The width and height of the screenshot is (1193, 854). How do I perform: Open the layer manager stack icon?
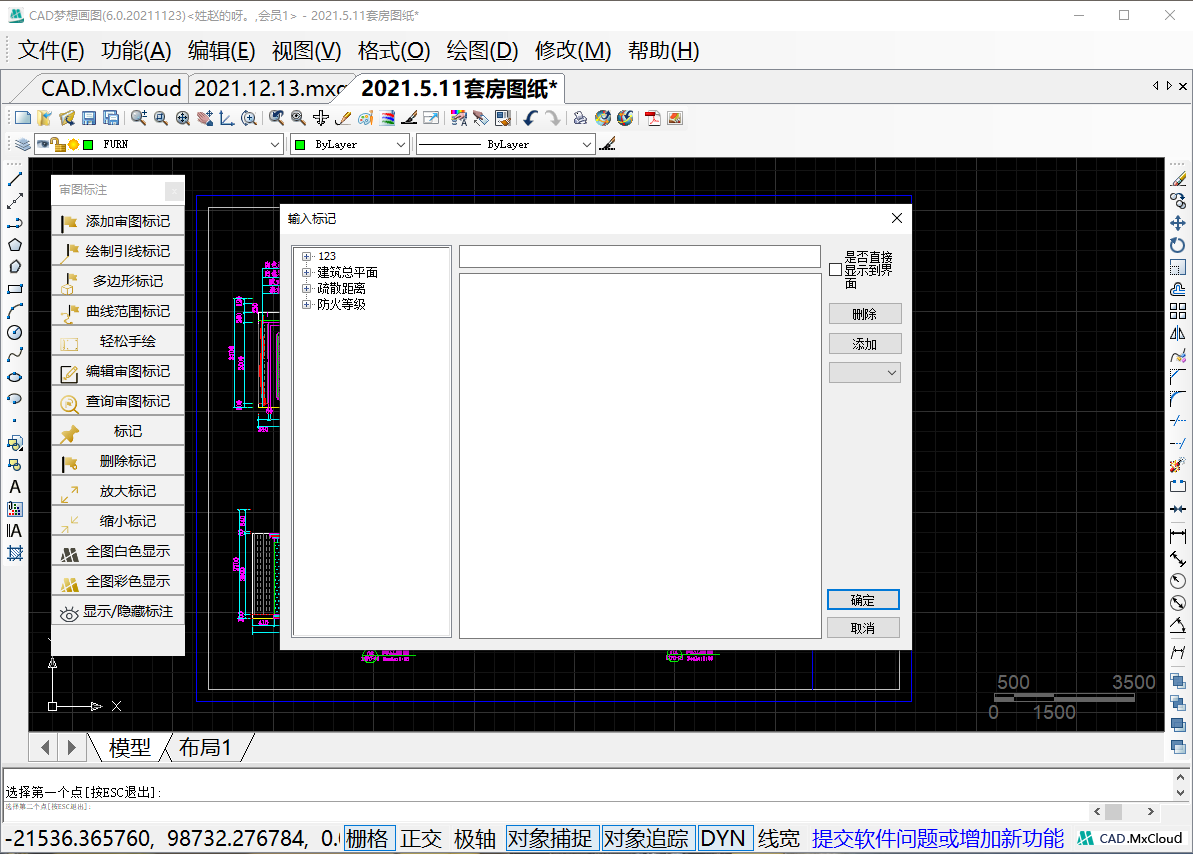click(22, 145)
